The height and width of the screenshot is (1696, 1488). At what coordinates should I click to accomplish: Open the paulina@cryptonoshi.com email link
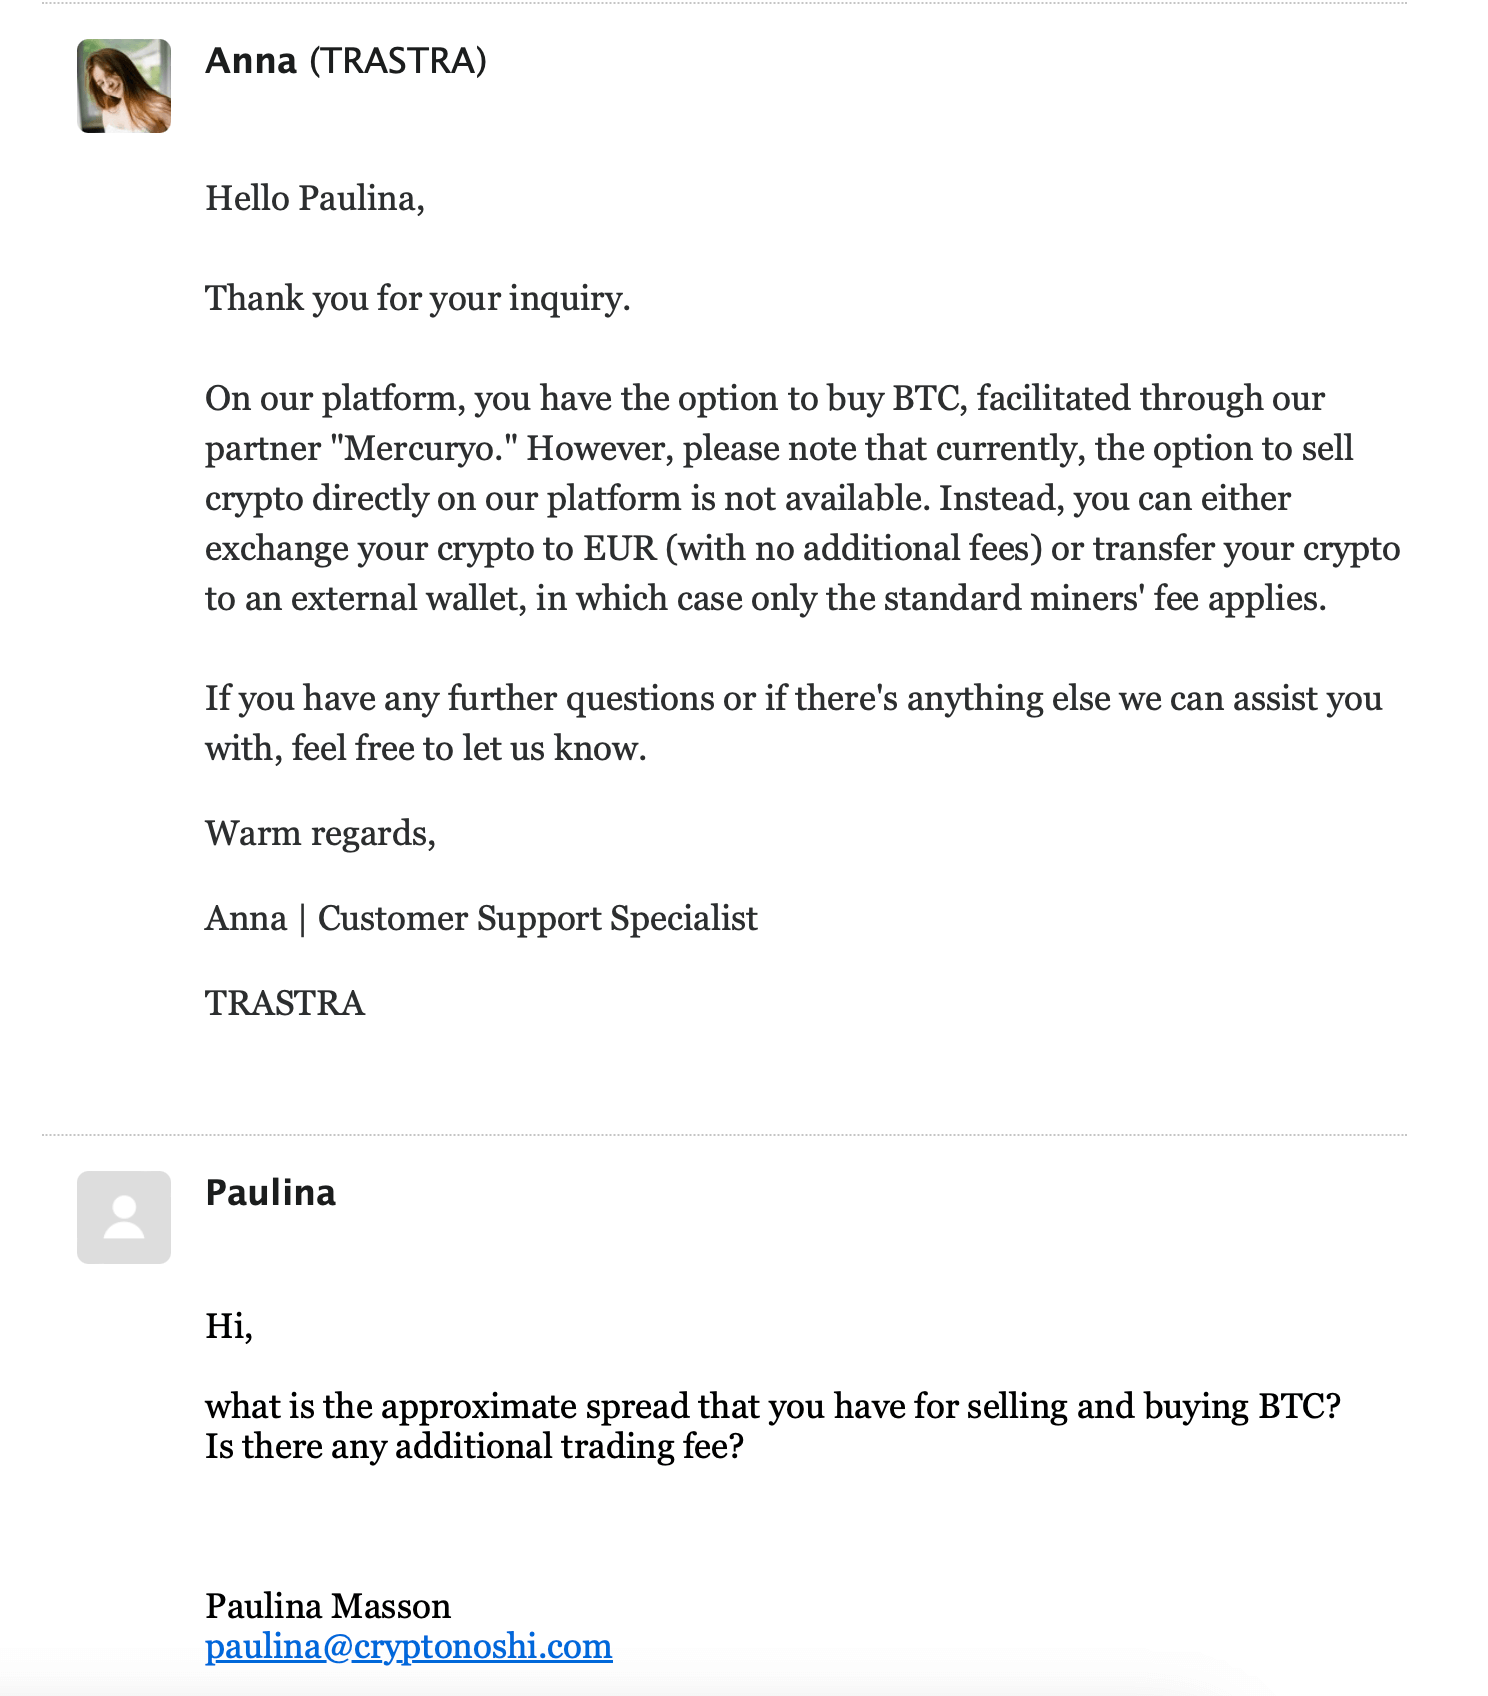[409, 1646]
